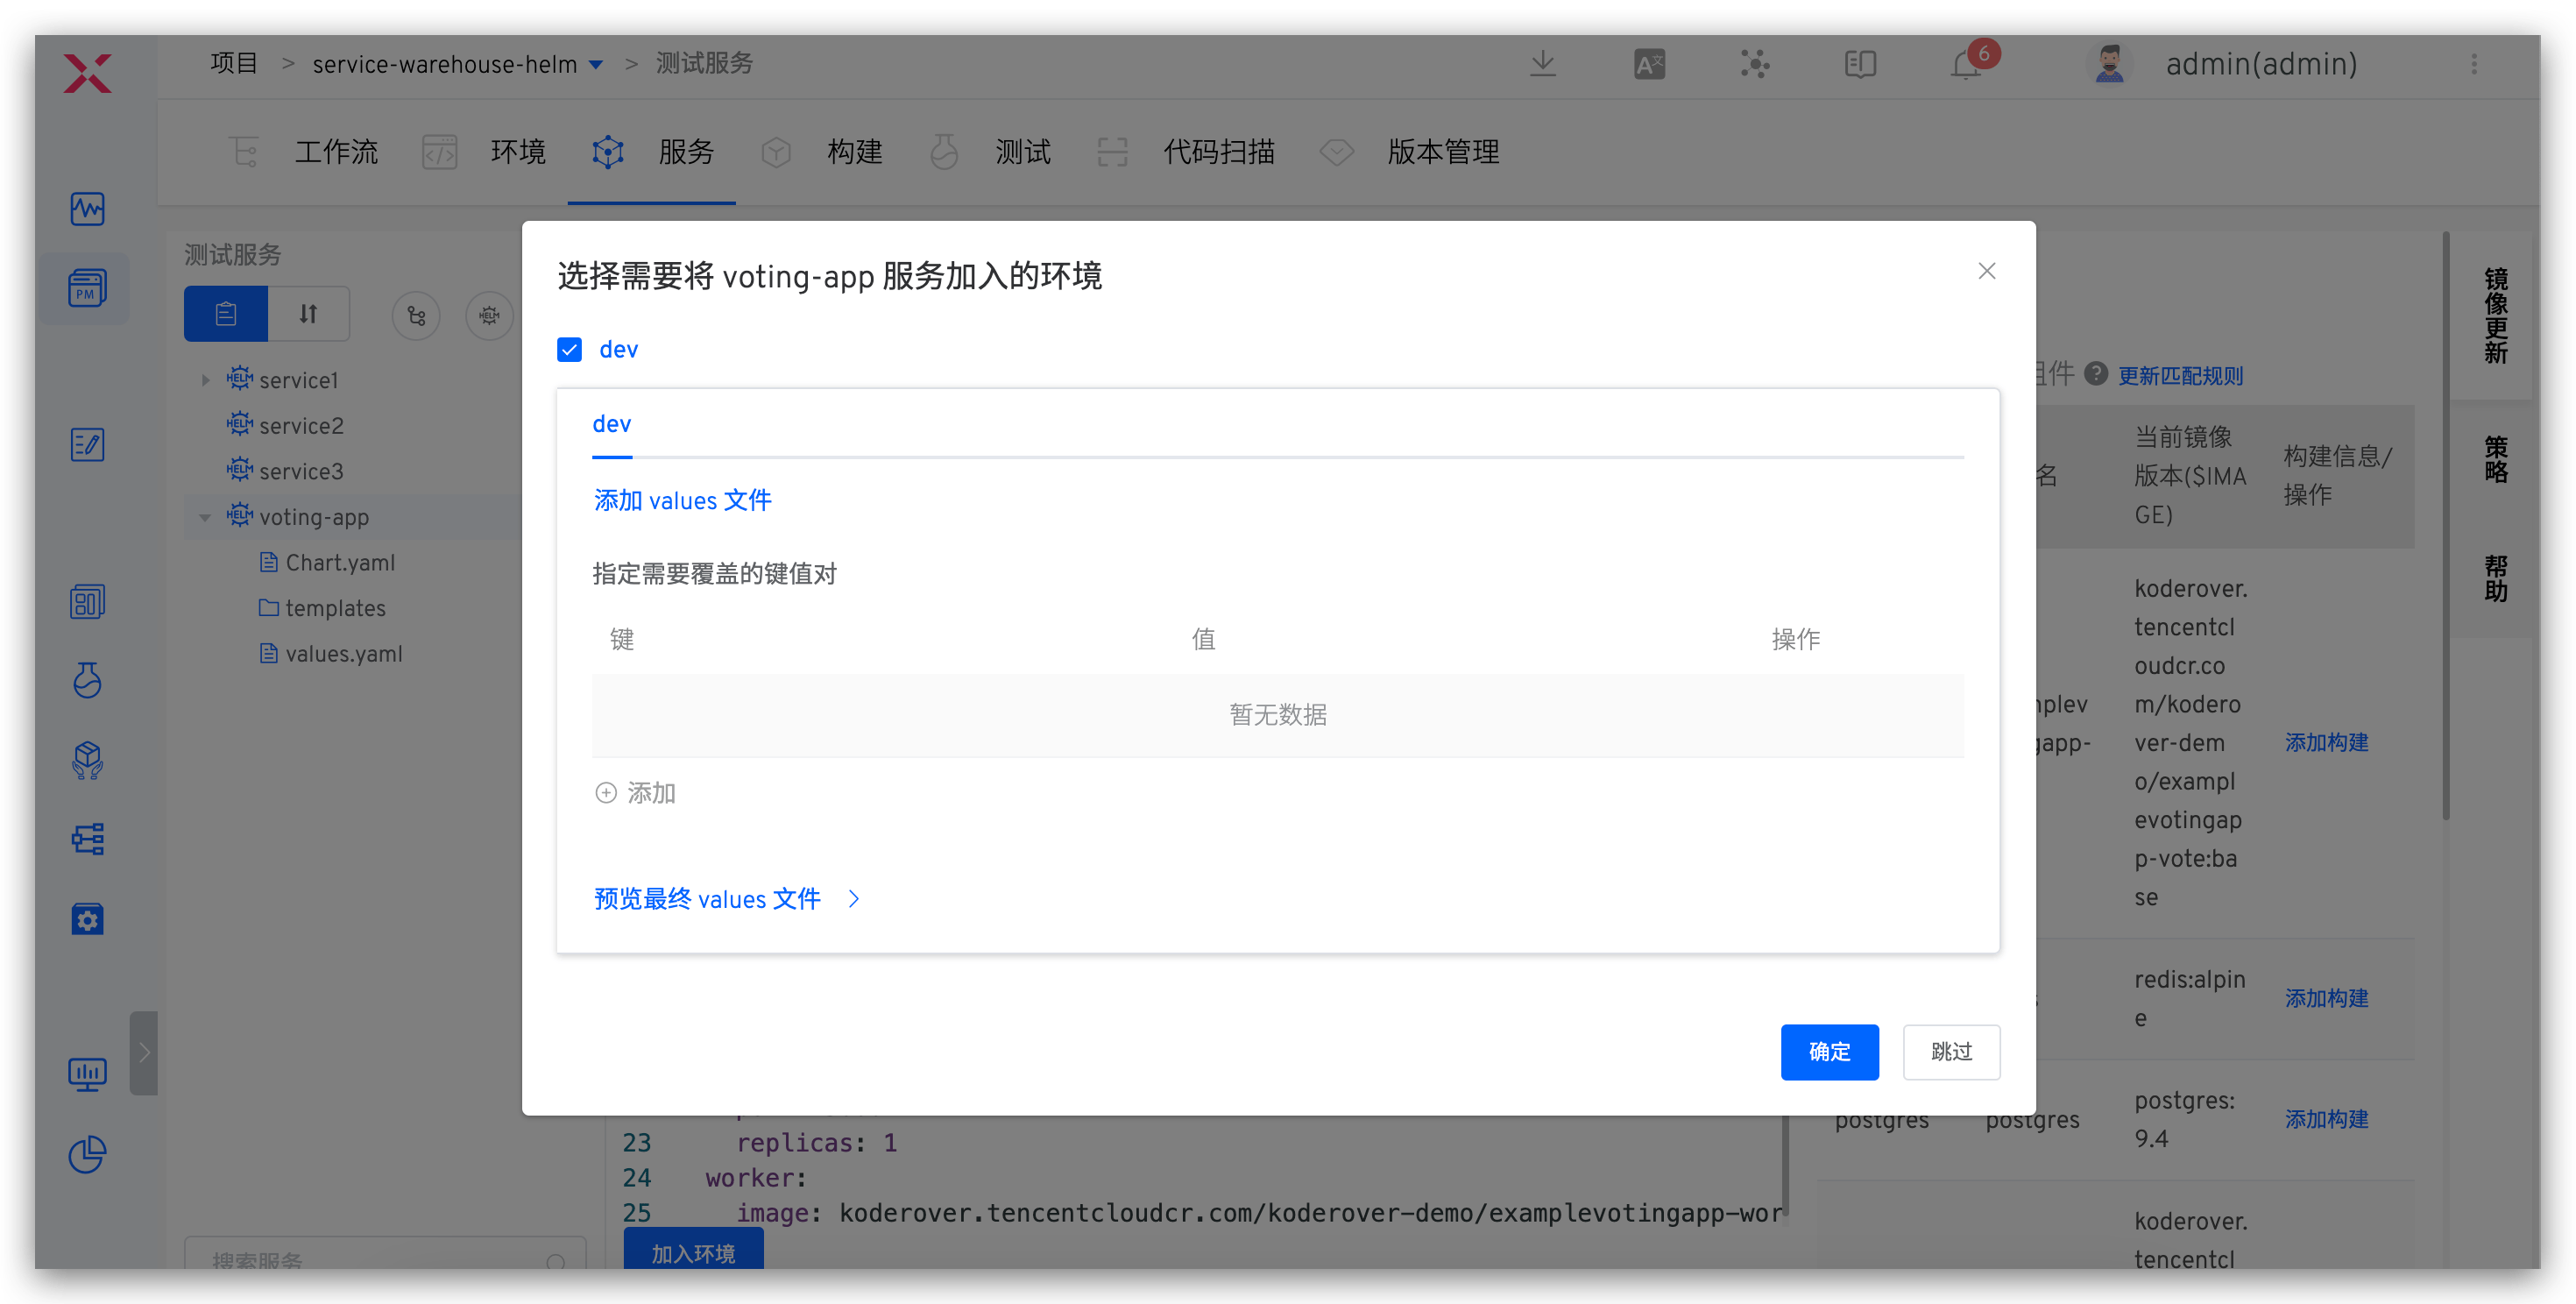Screen dimensions: 2576x1304
Task: Expand the service1 tree node
Action: pyautogui.click(x=205, y=380)
